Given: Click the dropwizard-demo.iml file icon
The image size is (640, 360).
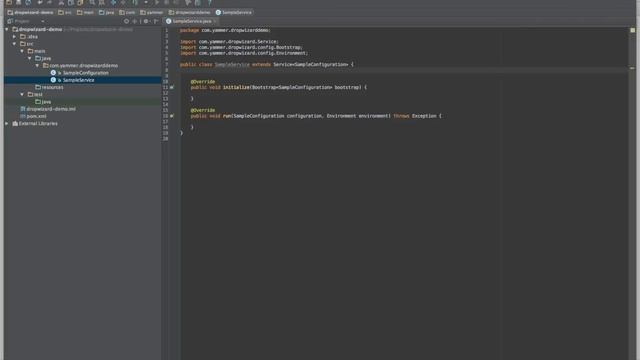Looking at the screenshot, I should click(23, 109).
